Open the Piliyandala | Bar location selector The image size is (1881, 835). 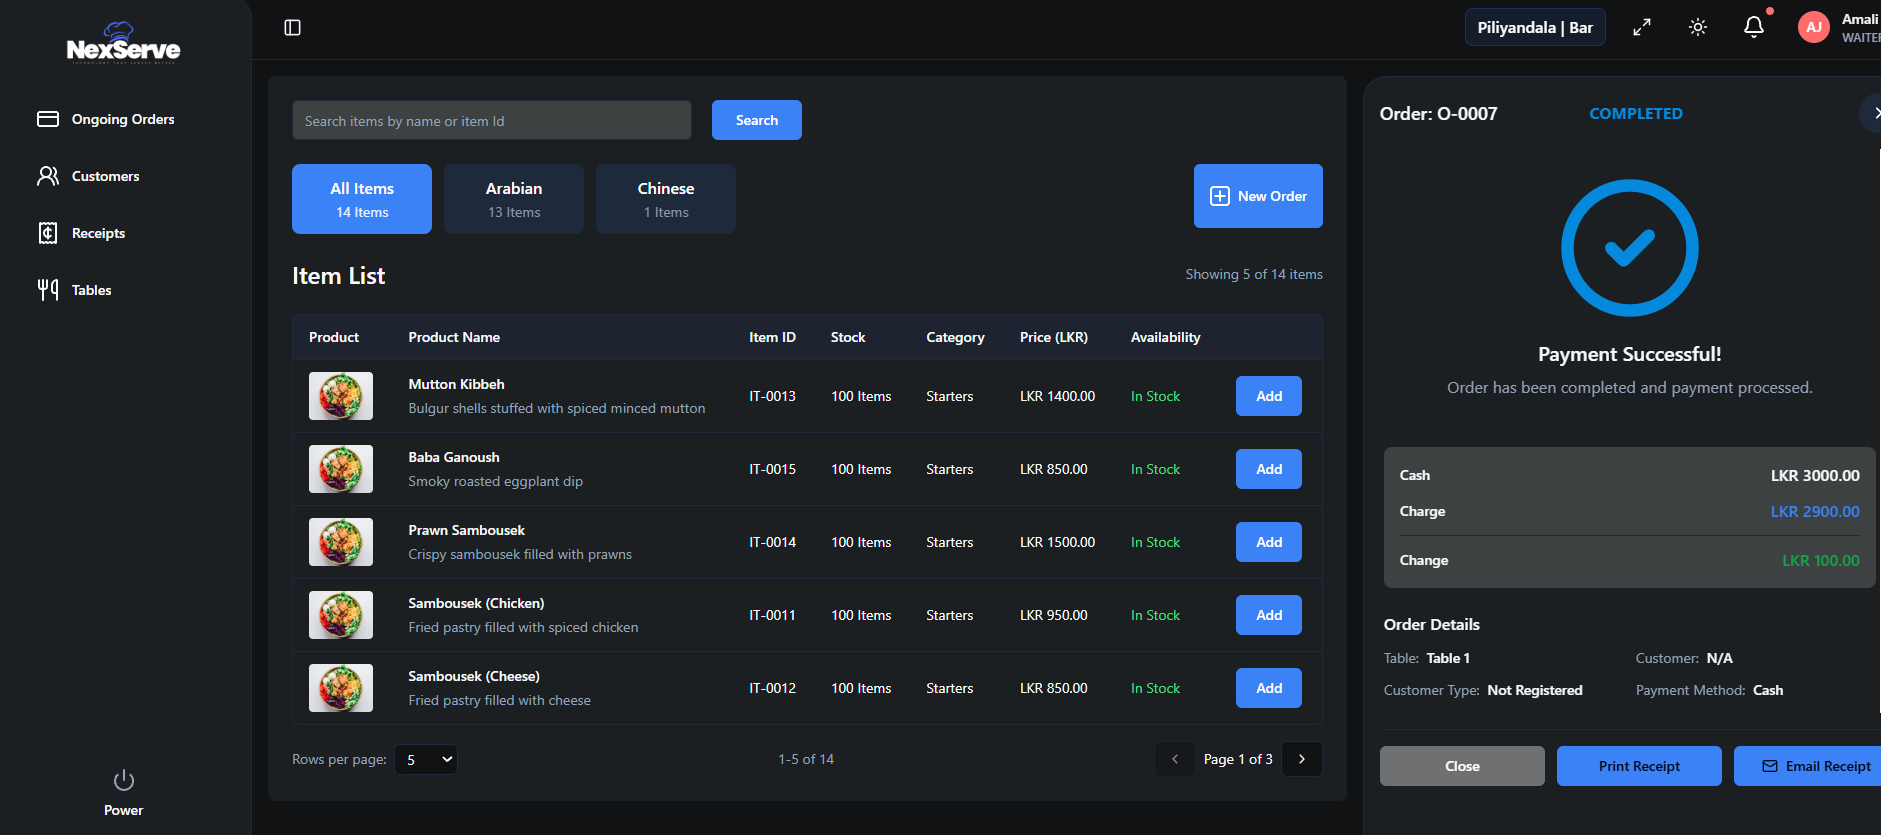(x=1534, y=28)
